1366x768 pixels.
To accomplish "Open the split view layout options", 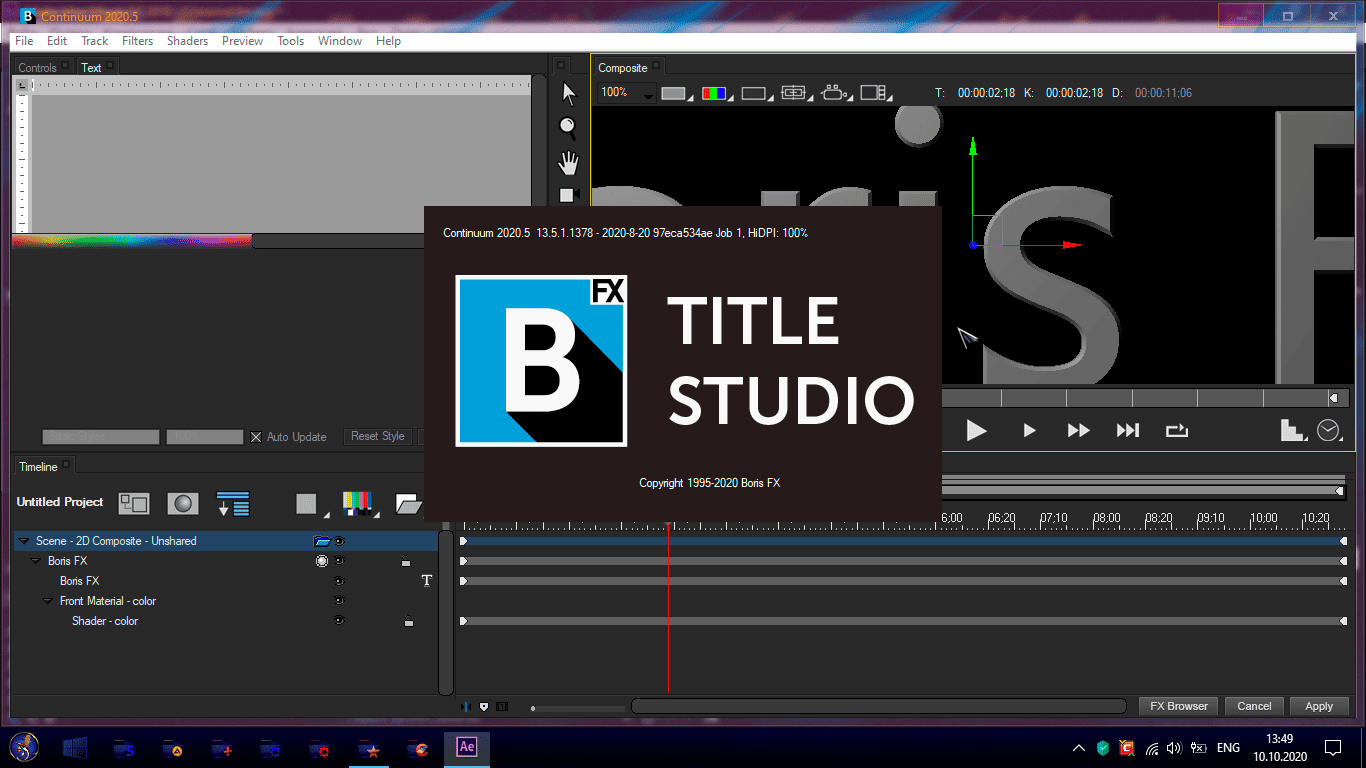I will click(875, 93).
